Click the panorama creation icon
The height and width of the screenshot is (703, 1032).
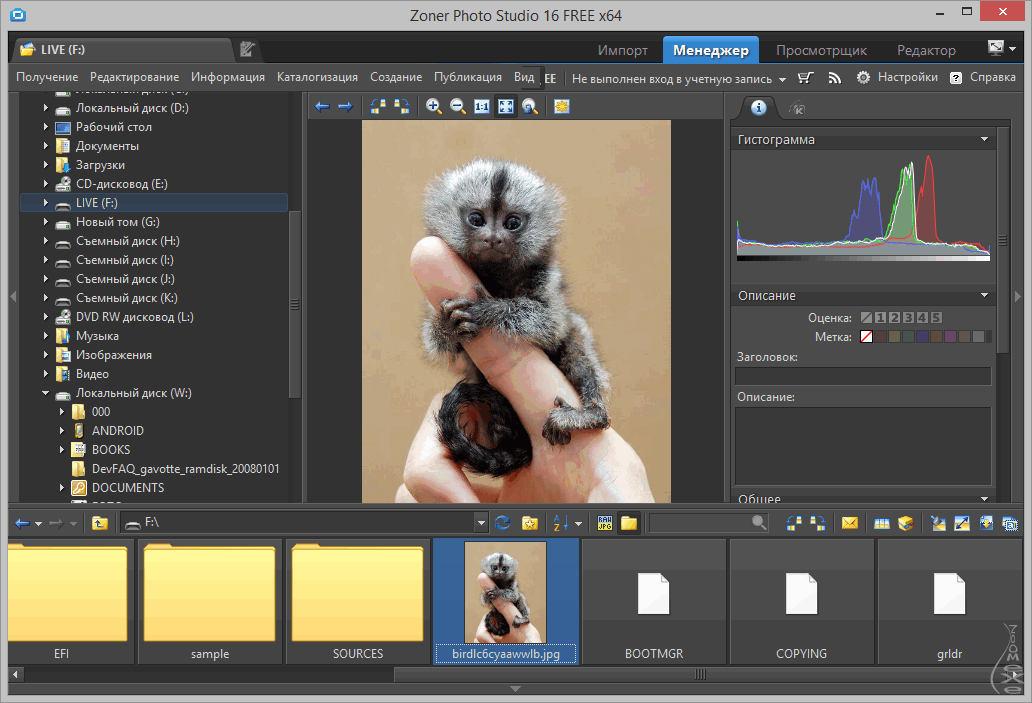882,523
